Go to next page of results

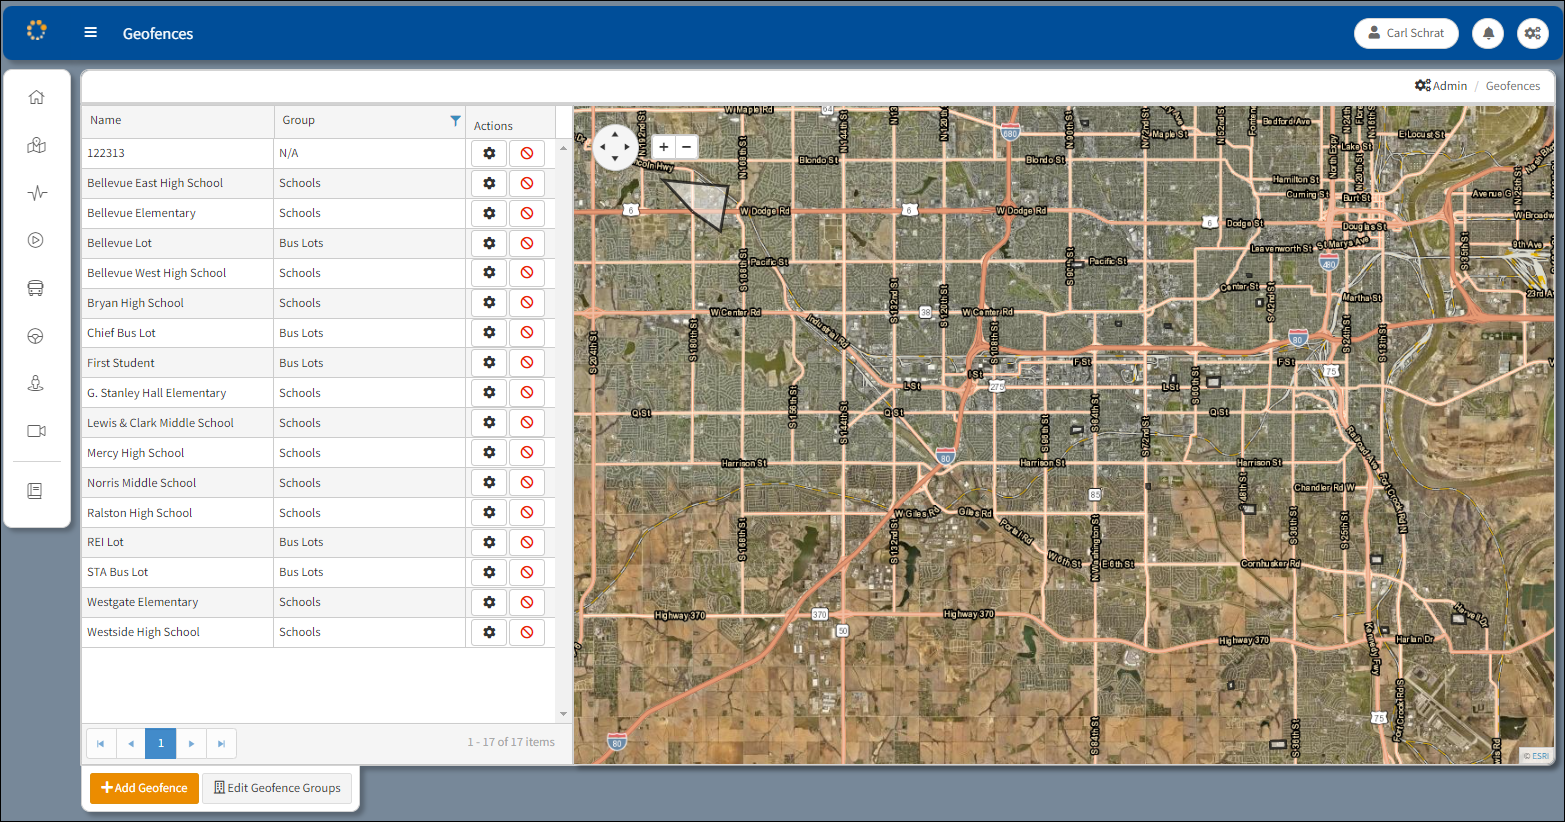coord(191,743)
